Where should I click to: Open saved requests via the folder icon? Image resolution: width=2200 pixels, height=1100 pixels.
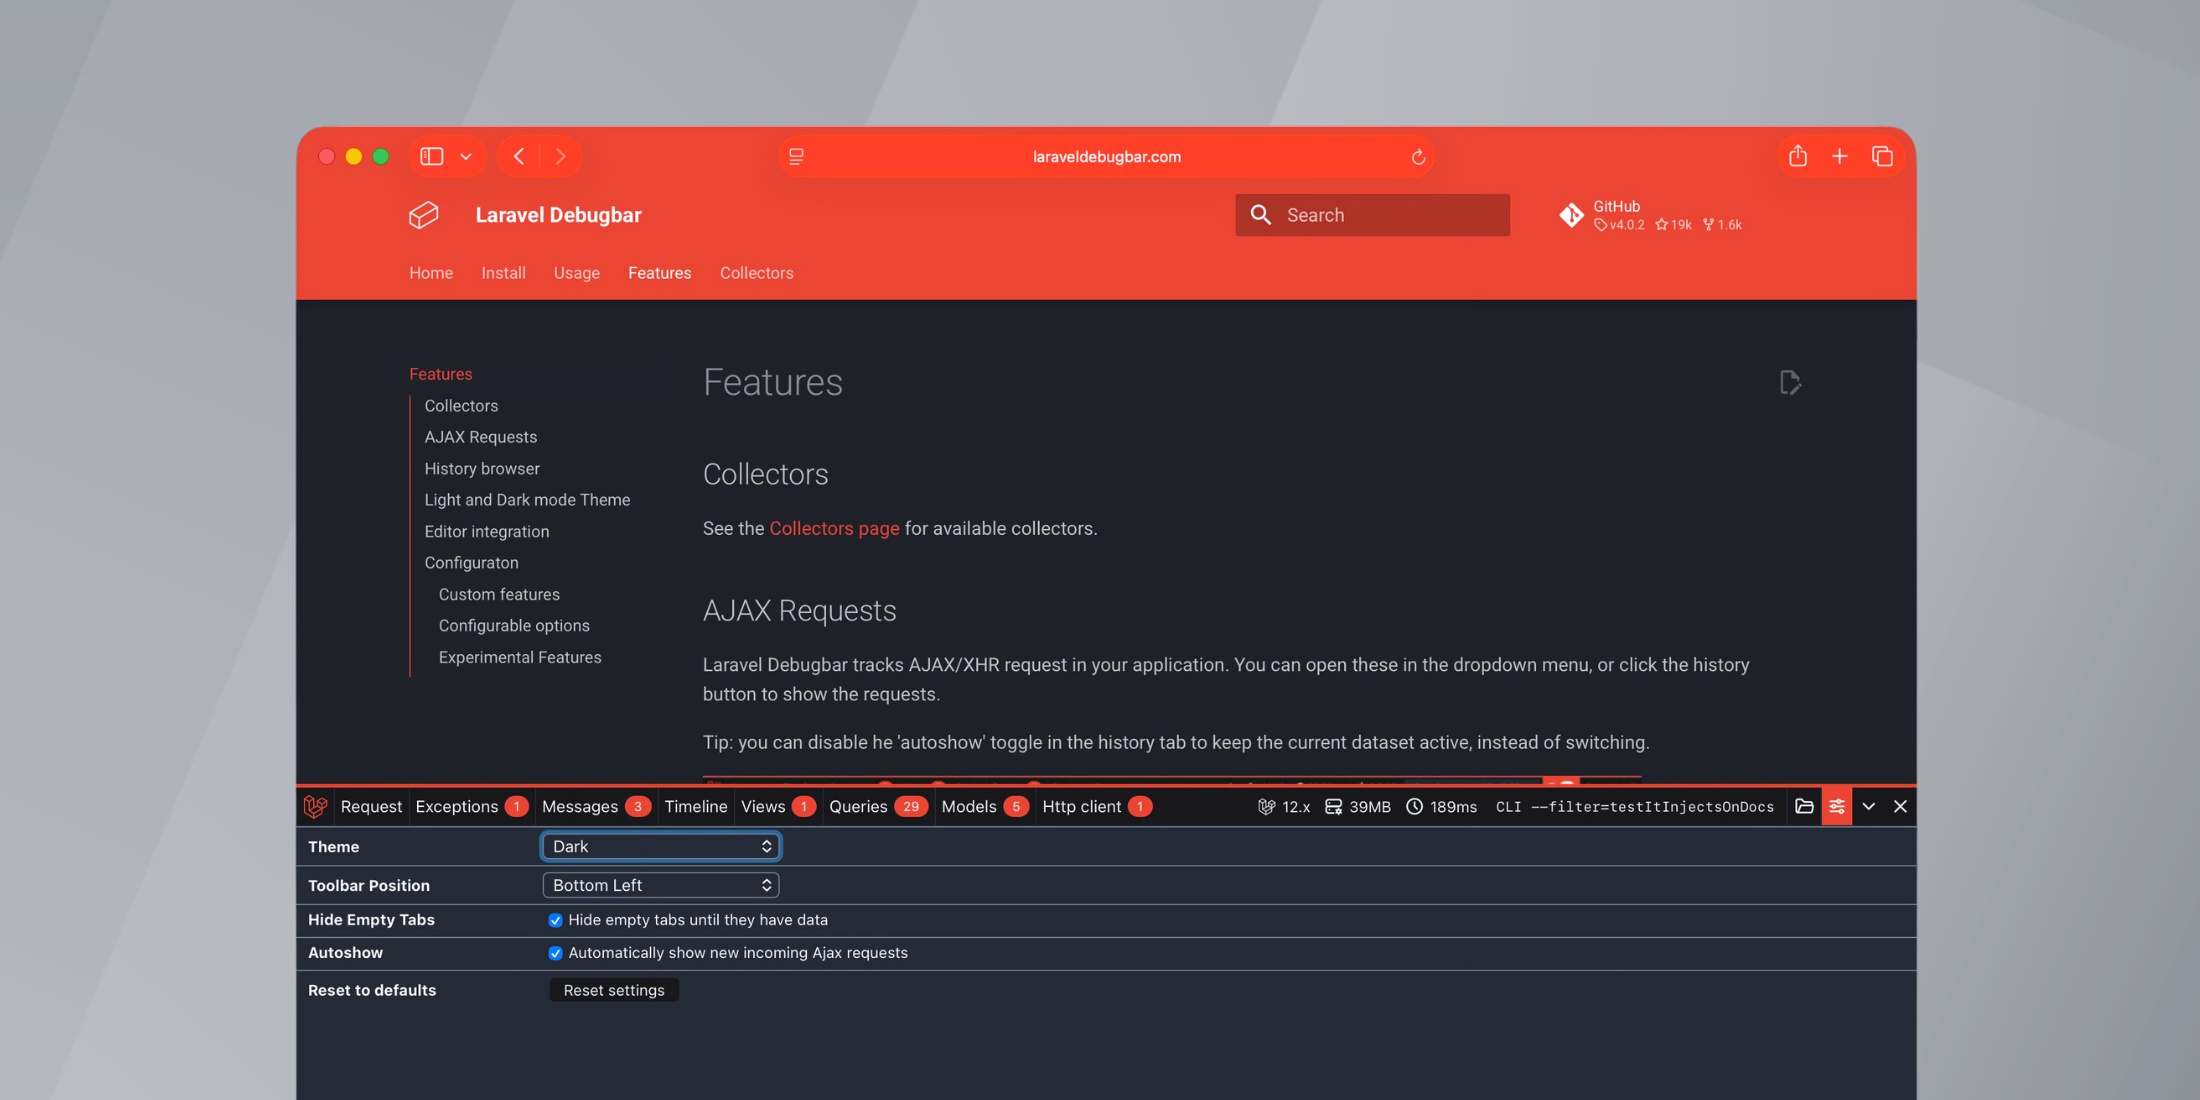coord(1804,806)
